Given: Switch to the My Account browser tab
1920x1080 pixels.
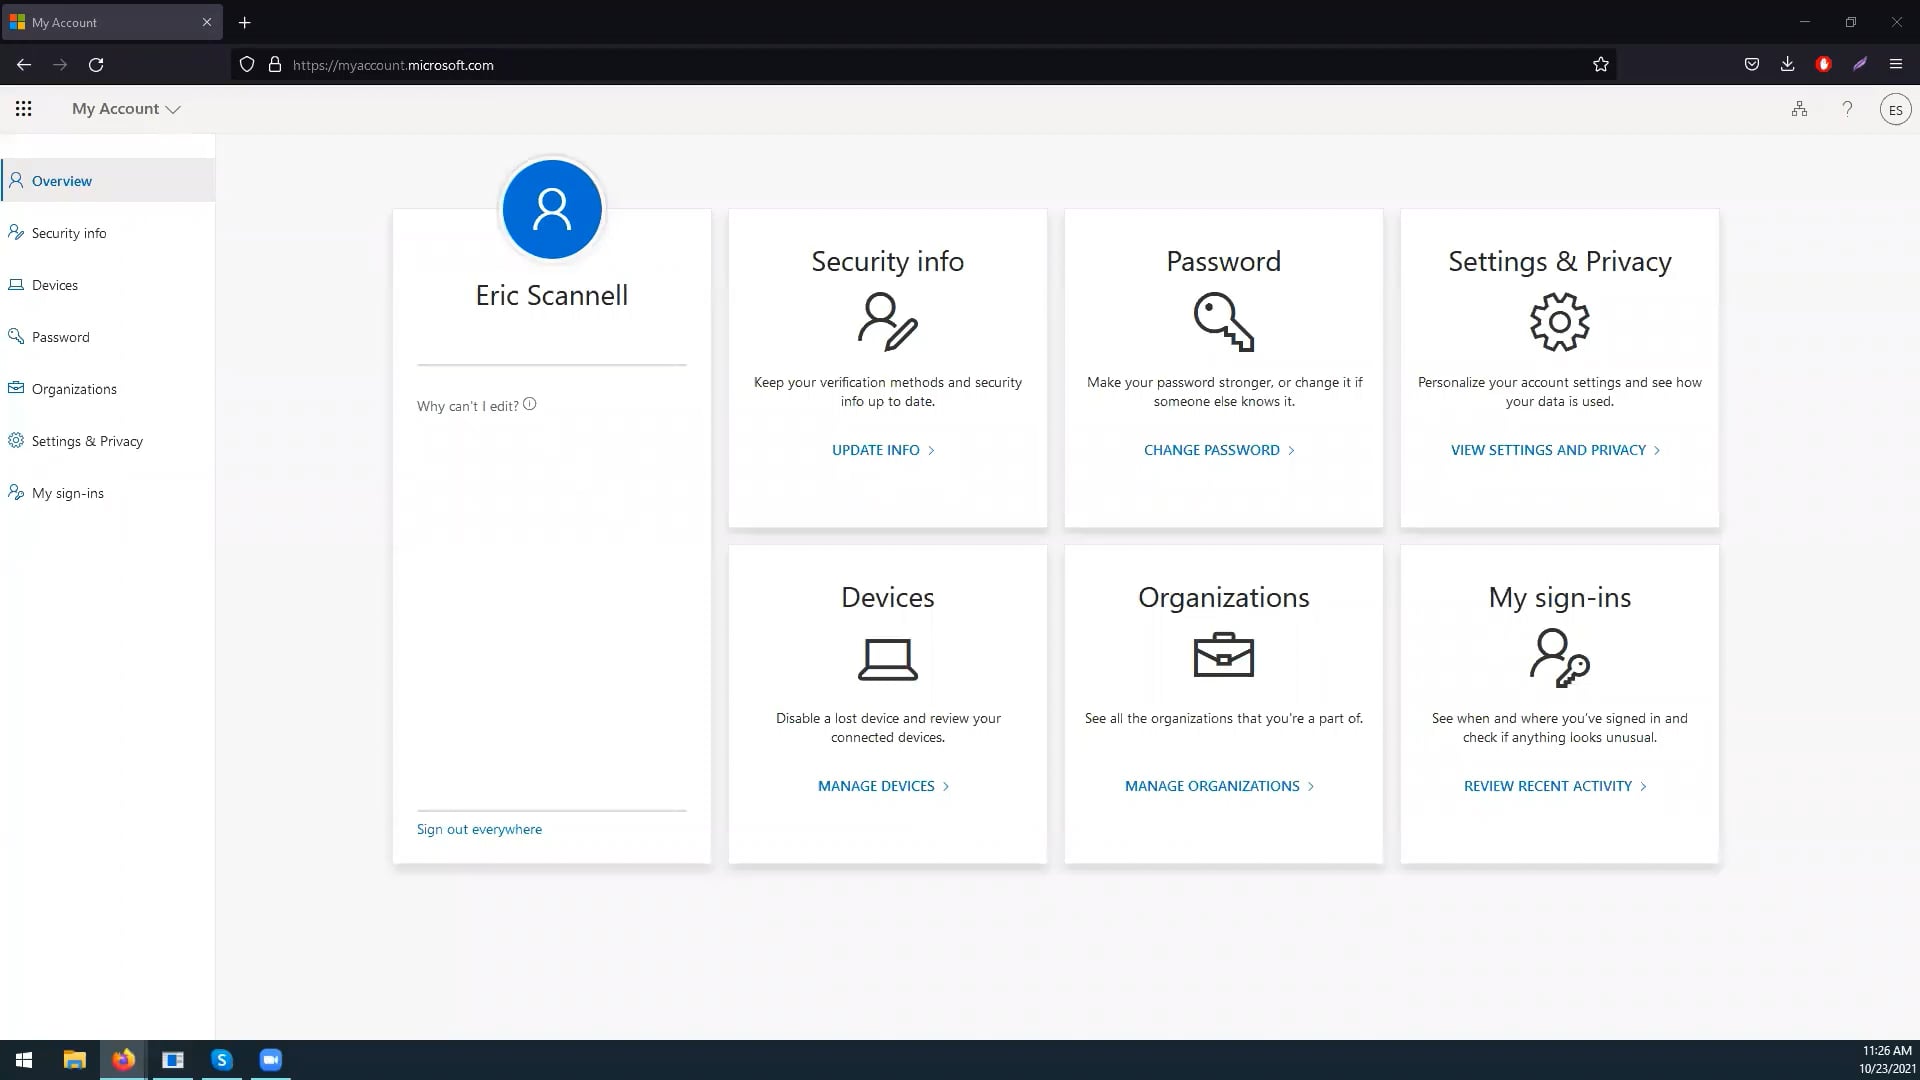Looking at the screenshot, I should tap(100, 21).
